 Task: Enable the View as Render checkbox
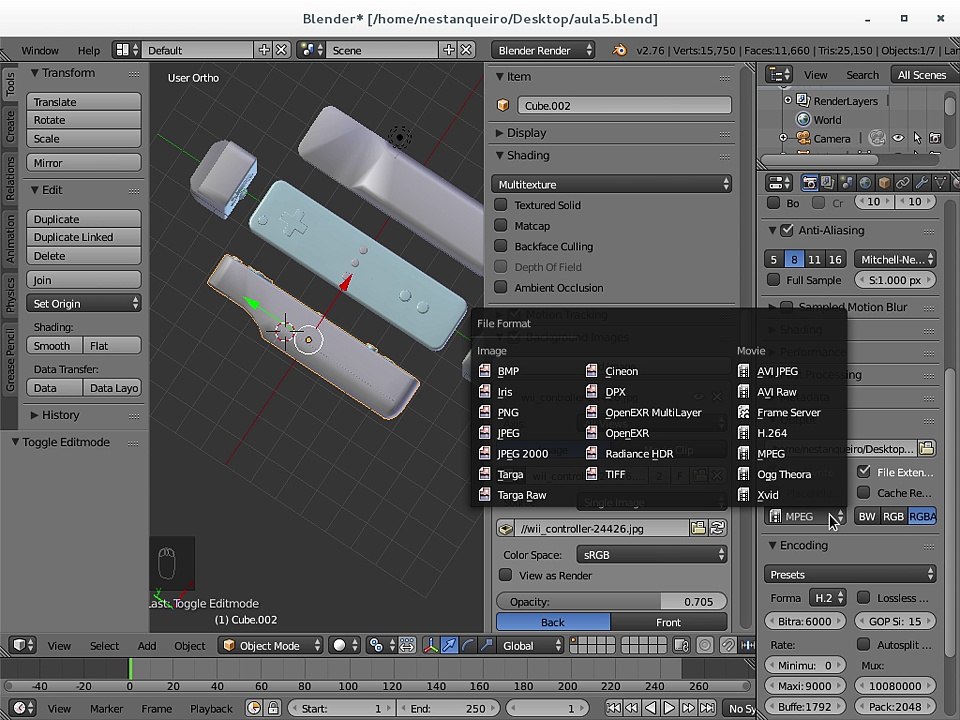506,575
